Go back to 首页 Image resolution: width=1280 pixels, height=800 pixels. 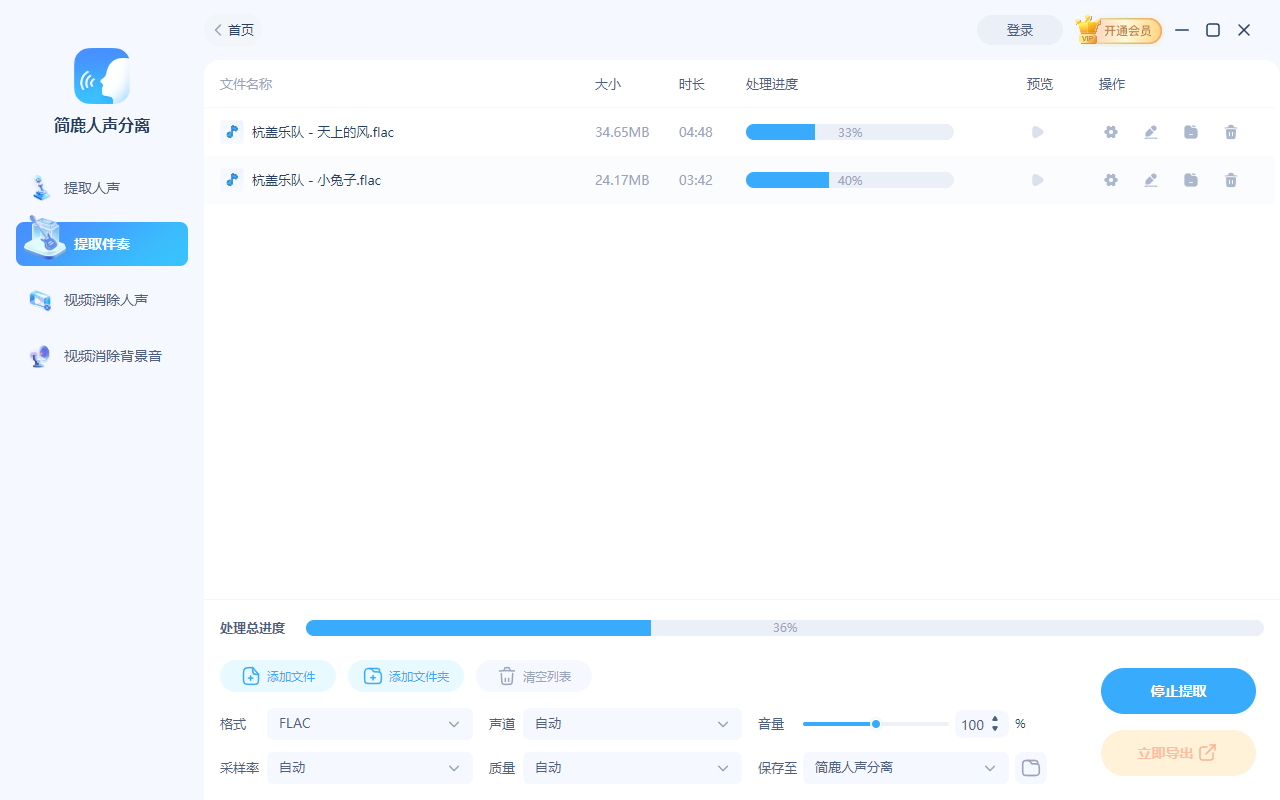233,30
